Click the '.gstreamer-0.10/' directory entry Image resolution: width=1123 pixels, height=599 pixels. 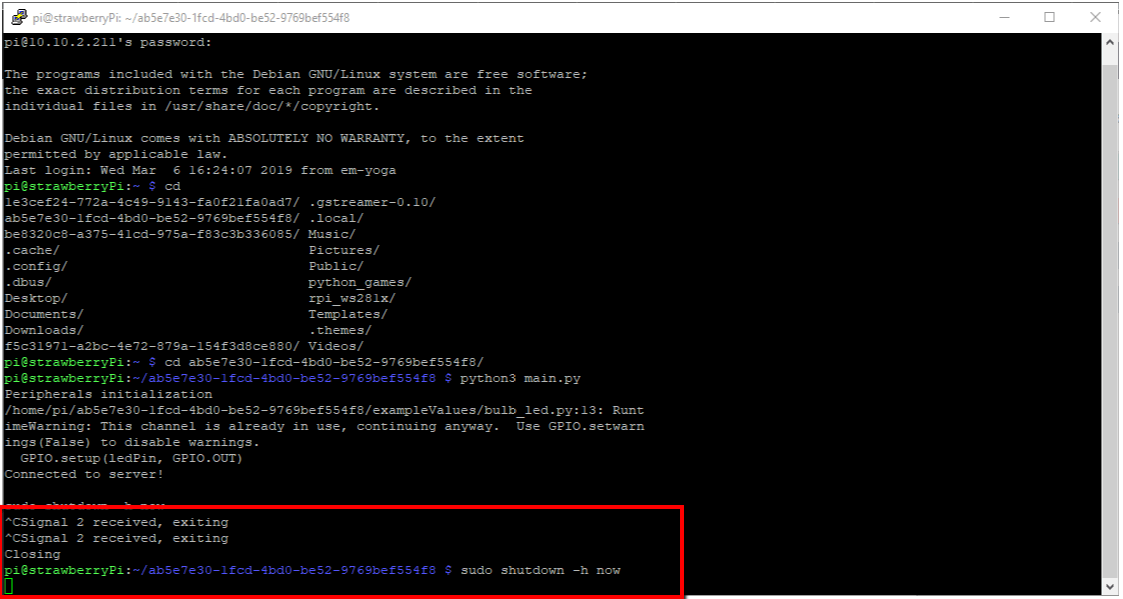tap(372, 202)
